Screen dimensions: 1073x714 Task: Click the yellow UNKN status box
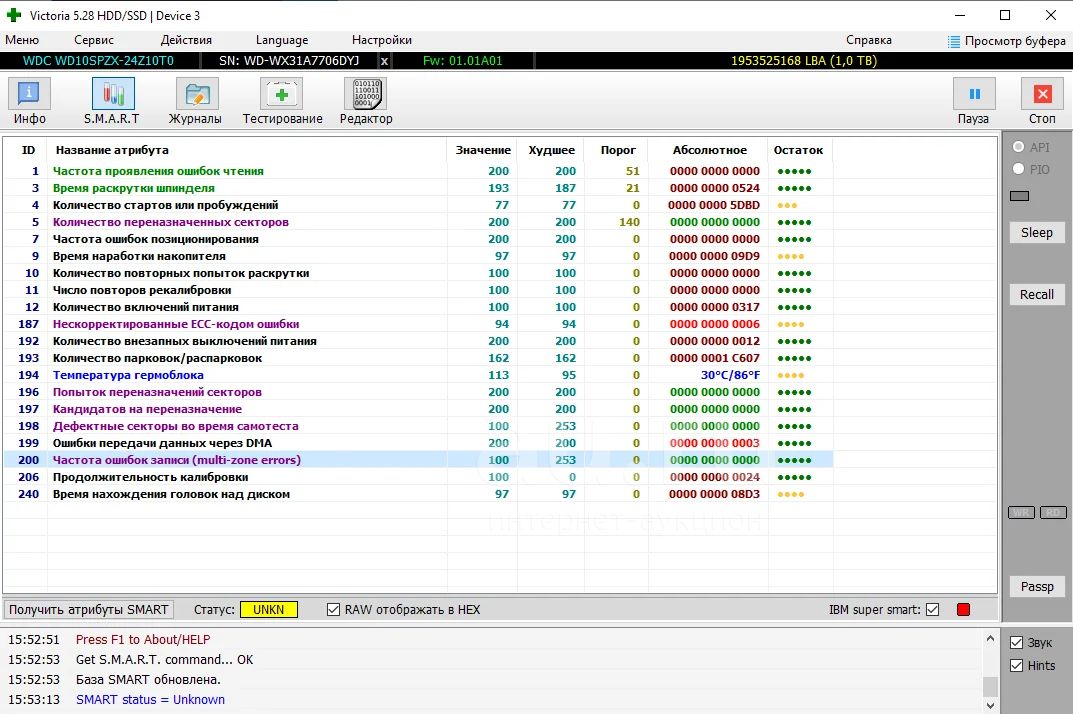tap(268, 609)
